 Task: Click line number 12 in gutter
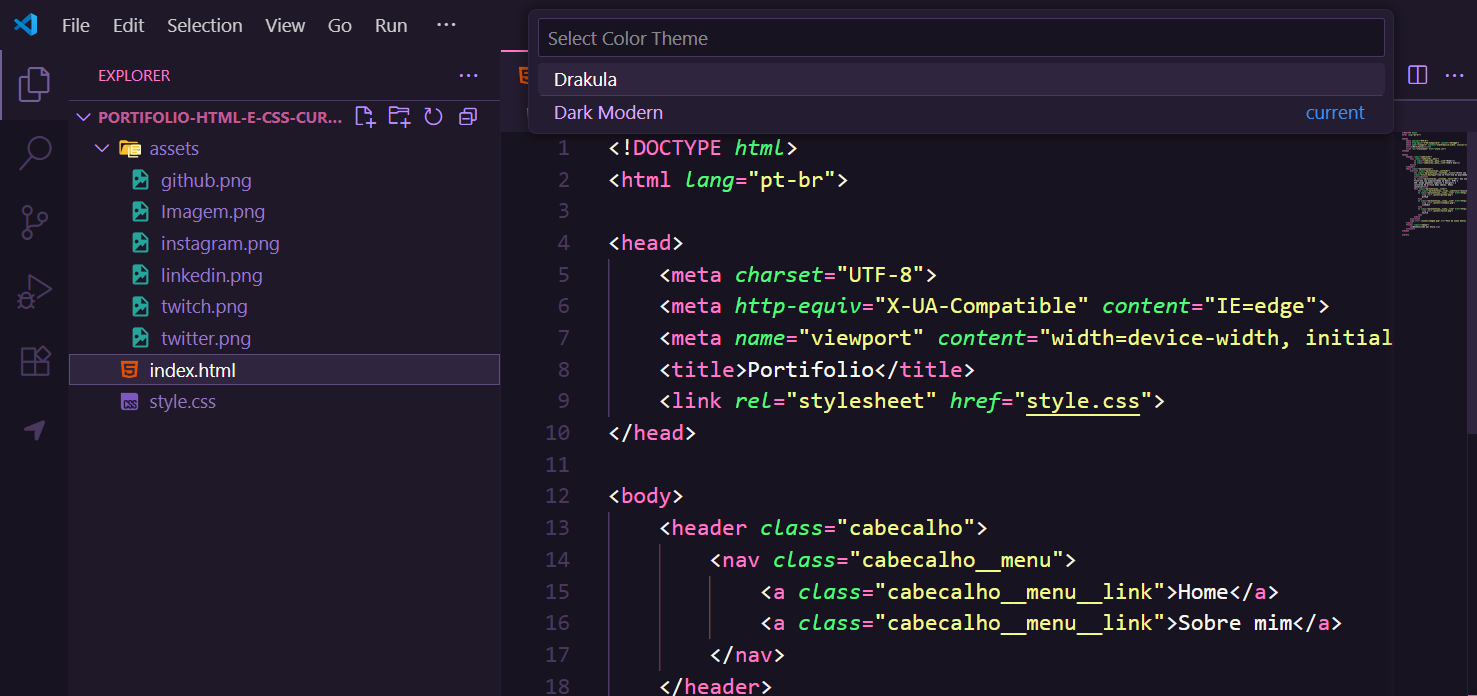(557, 496)
